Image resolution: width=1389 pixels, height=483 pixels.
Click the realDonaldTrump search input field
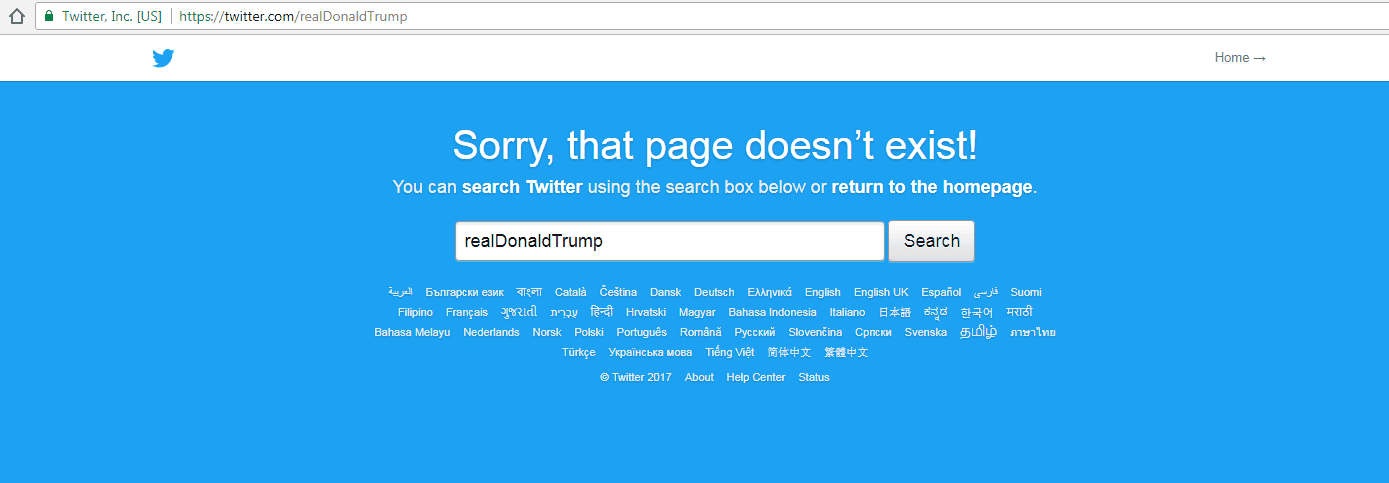[x=670, y=241]
